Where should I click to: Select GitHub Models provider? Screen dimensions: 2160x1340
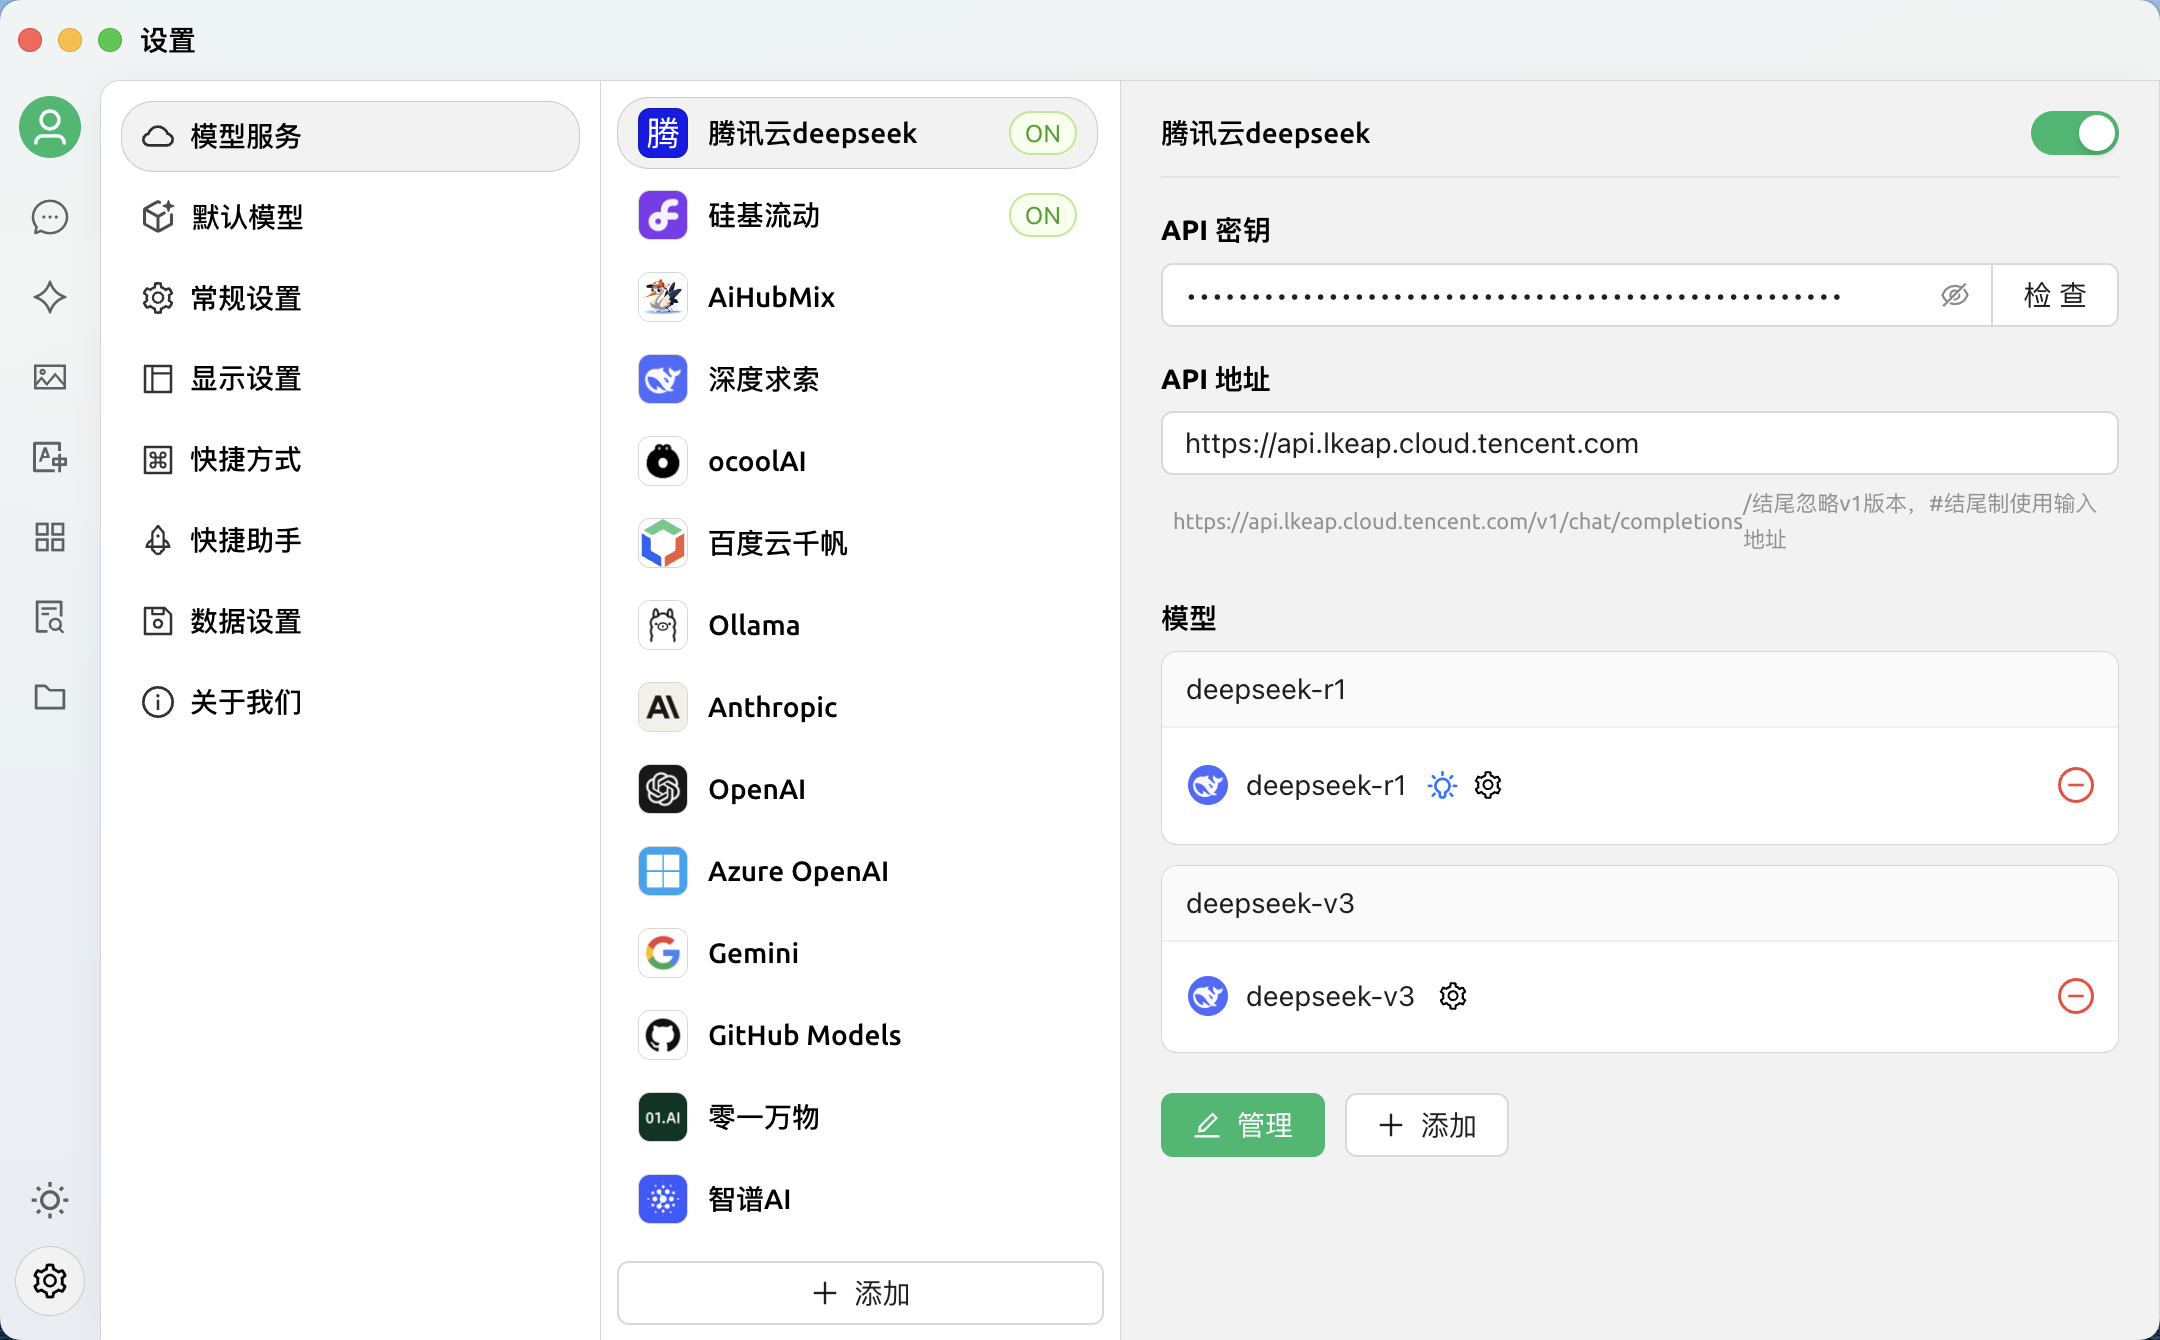(x=857, y=1035)
